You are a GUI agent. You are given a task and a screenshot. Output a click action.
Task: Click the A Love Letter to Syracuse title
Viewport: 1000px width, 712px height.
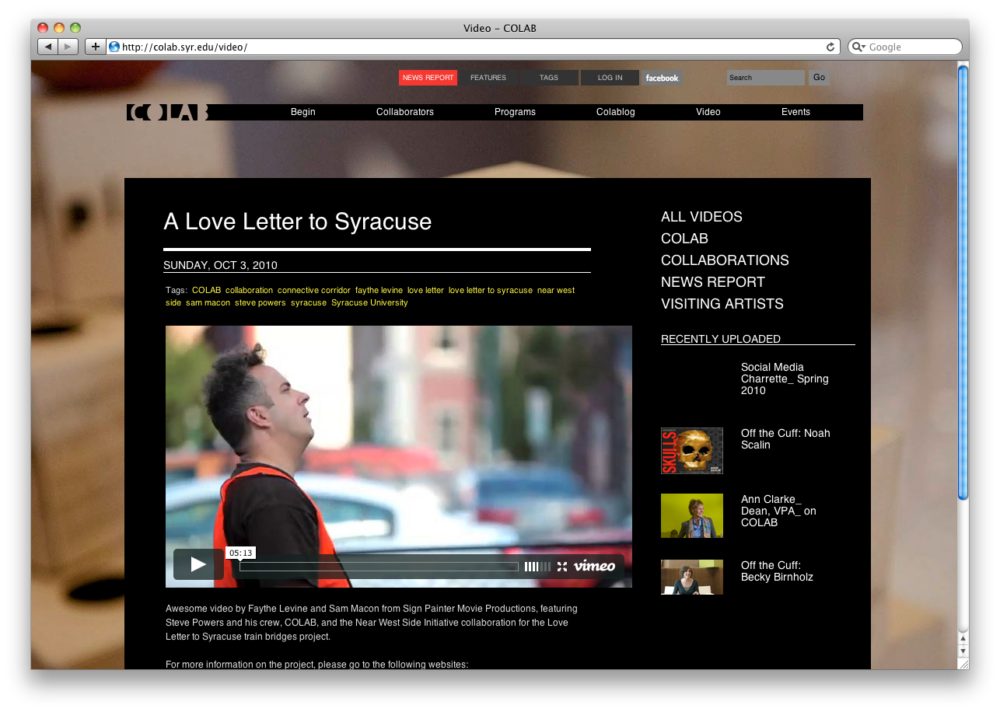pyautogui.click(x=297, y=222)
